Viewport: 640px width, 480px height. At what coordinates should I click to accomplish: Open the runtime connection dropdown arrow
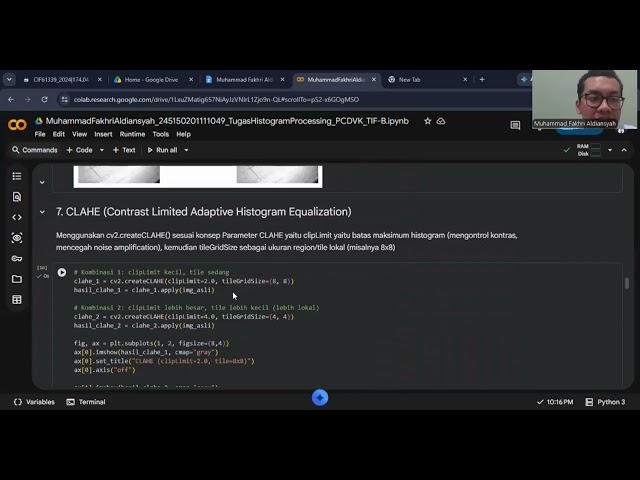(x=610, y=150)
